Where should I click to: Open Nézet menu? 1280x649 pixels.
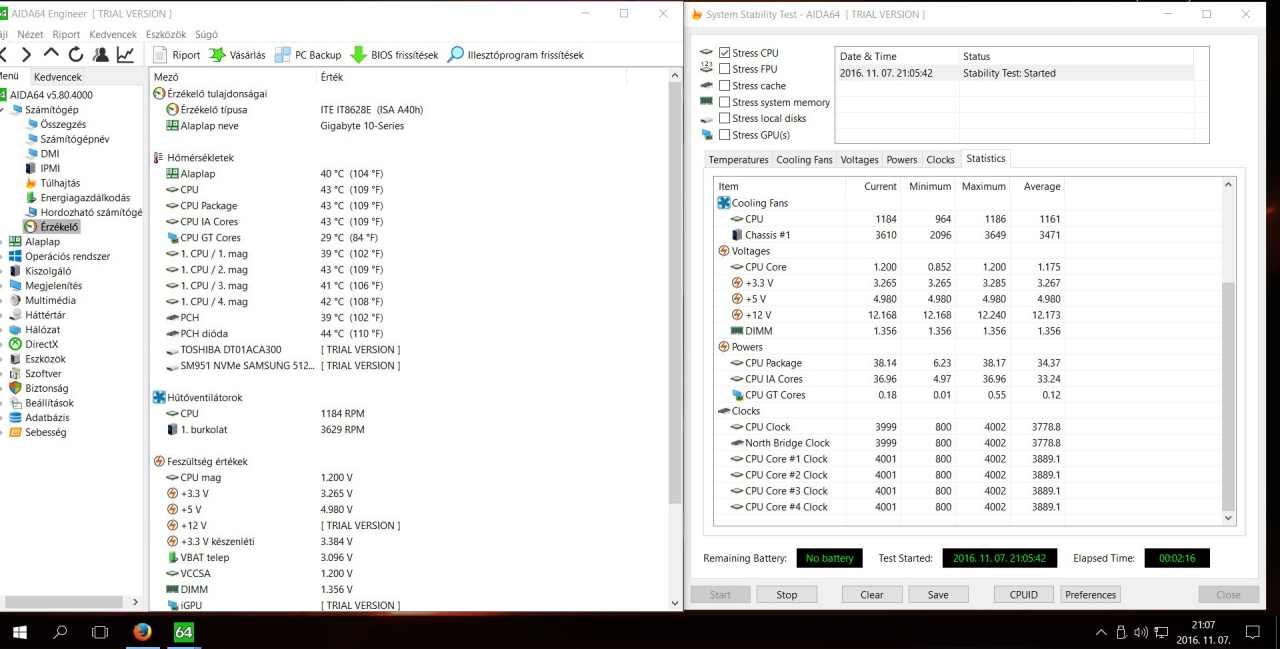click(x=30, y=34)
